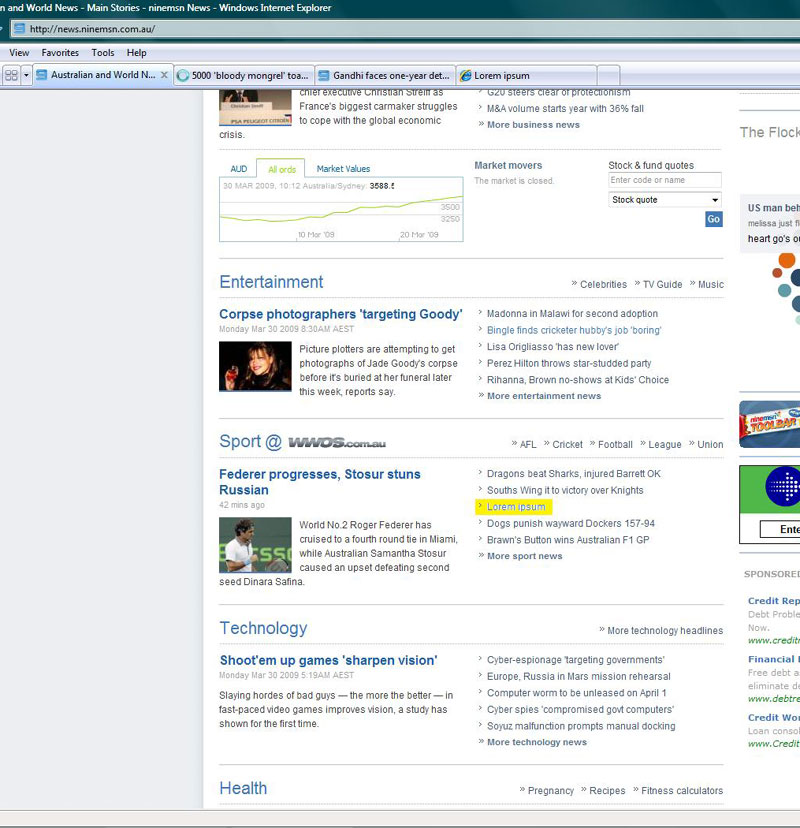Open Perez Hilton throws star-studded party
Viewport: 800px width, 828px height.
coord(569,363)
